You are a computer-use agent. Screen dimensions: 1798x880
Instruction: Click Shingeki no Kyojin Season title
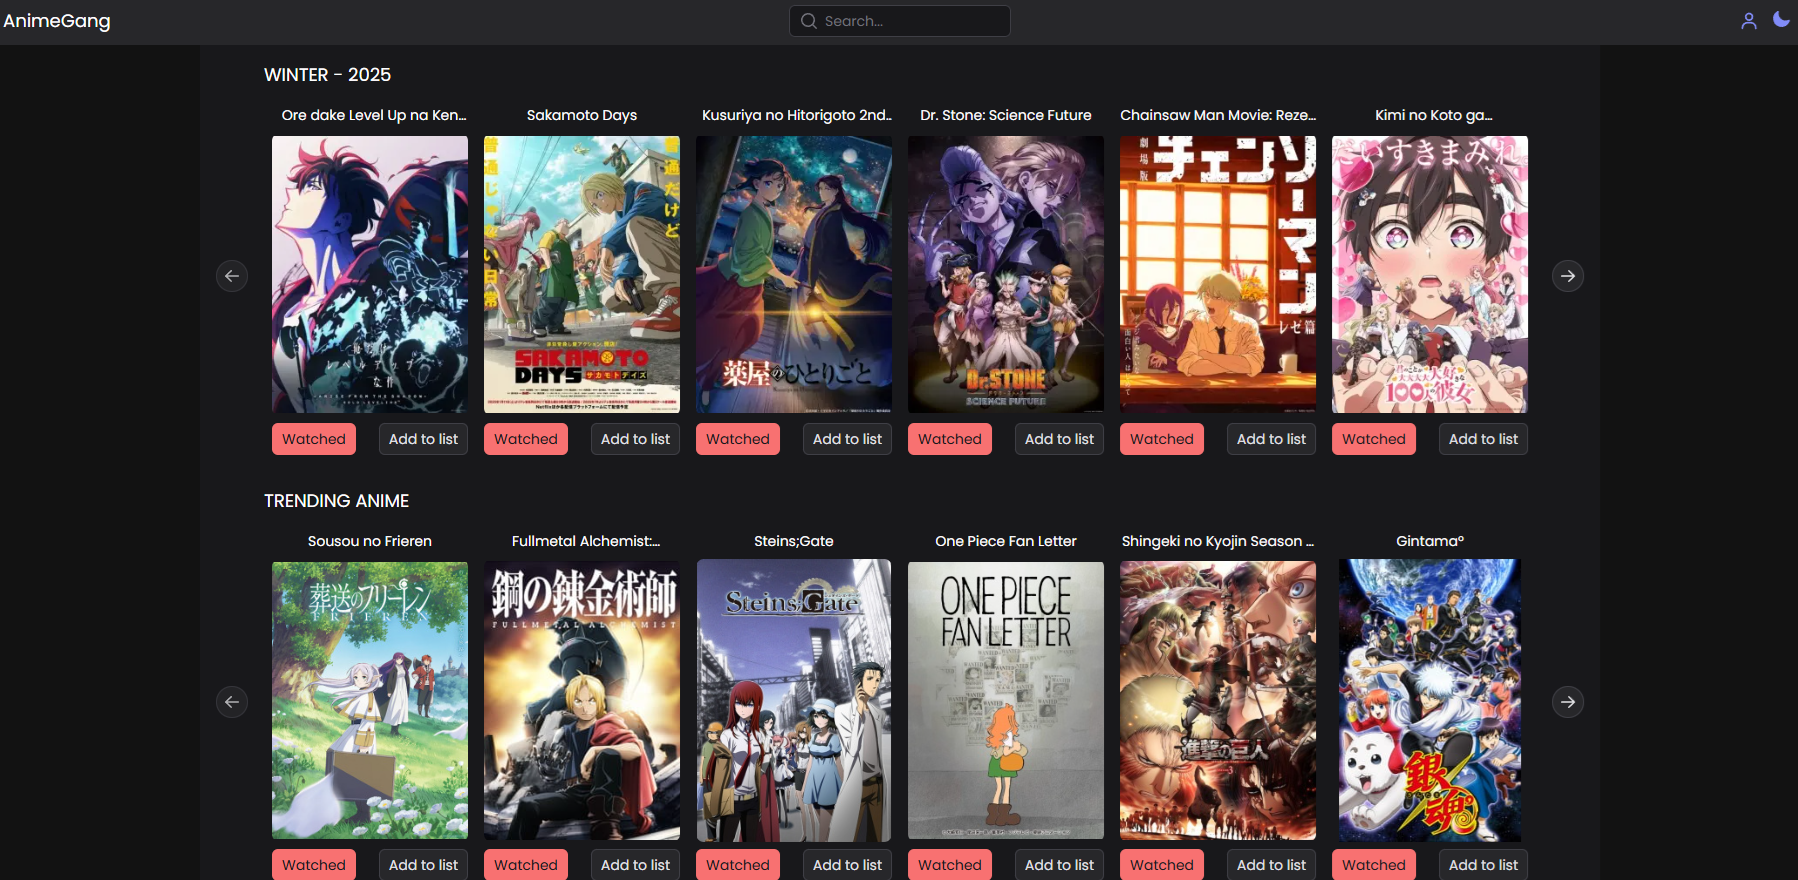(x=1217, y=541)
